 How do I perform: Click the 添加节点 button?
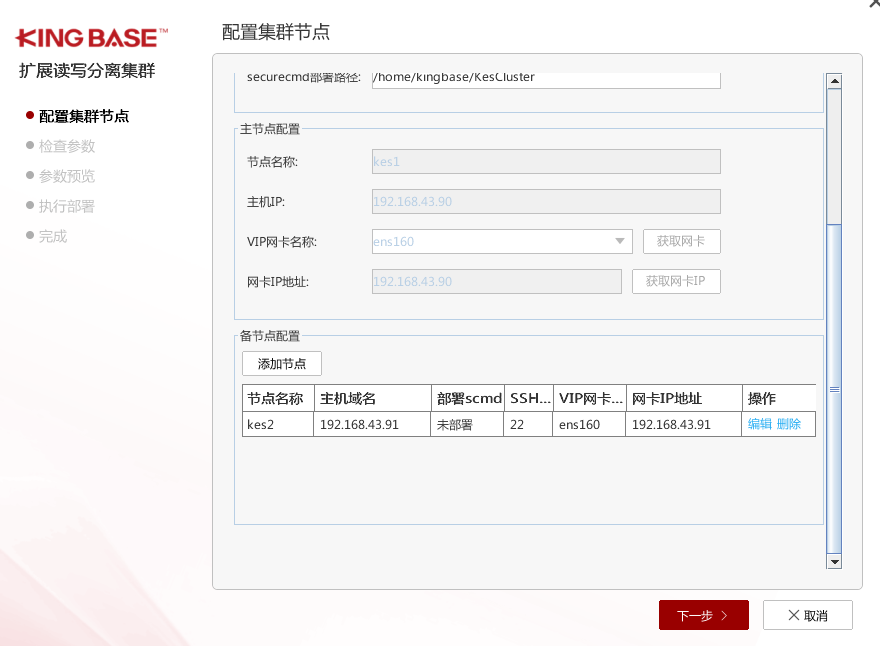(x=281, y=363)
